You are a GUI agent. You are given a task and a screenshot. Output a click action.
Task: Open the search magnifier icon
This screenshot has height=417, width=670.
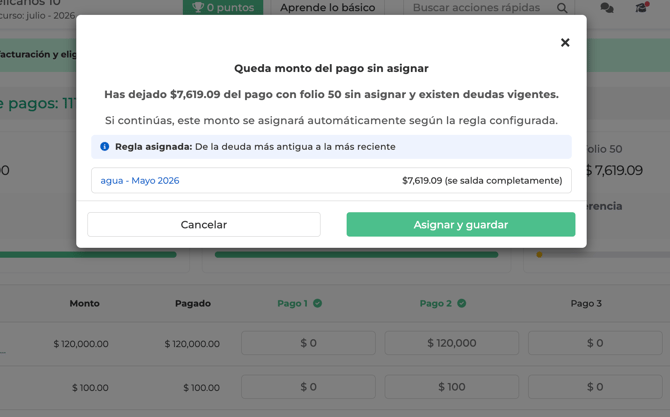click(562, 8)
